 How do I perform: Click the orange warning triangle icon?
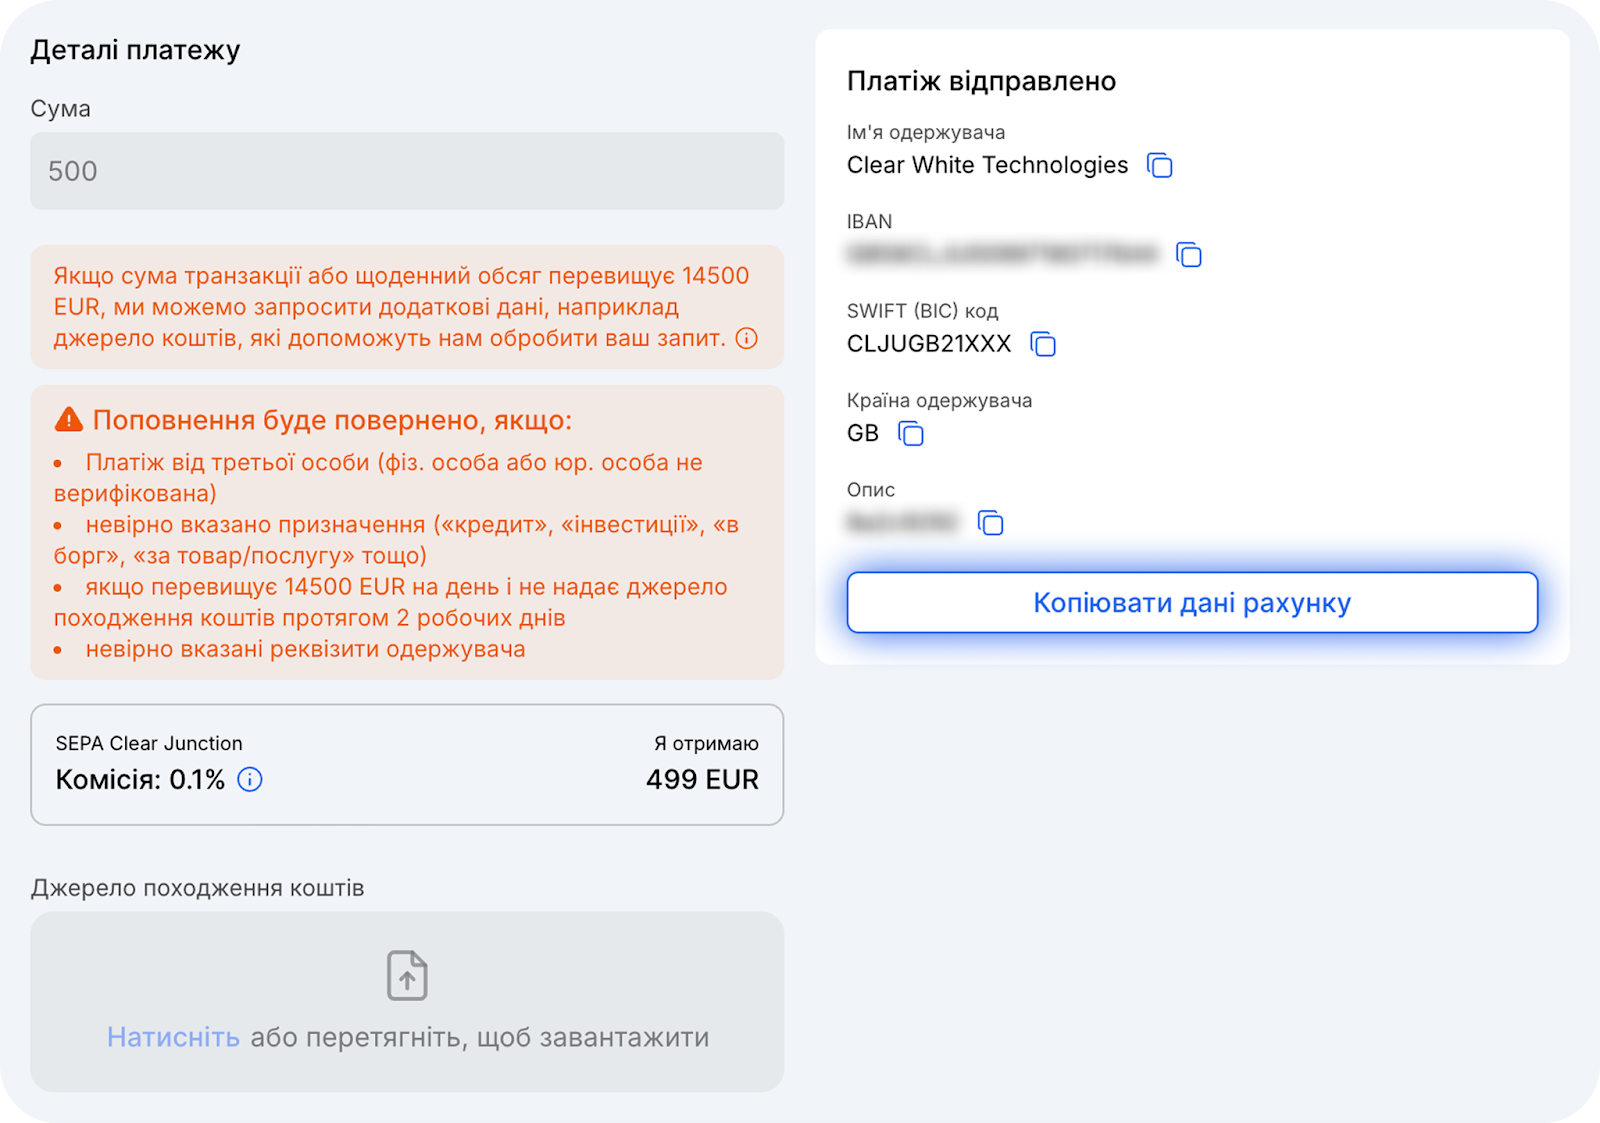pyautogui.click(x=69, y=419)
